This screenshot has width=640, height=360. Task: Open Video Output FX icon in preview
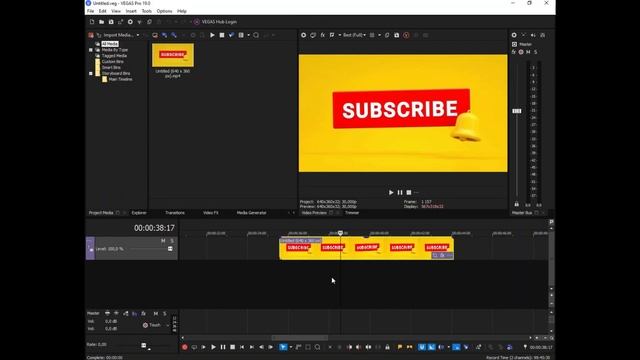(x=322, y=35)
